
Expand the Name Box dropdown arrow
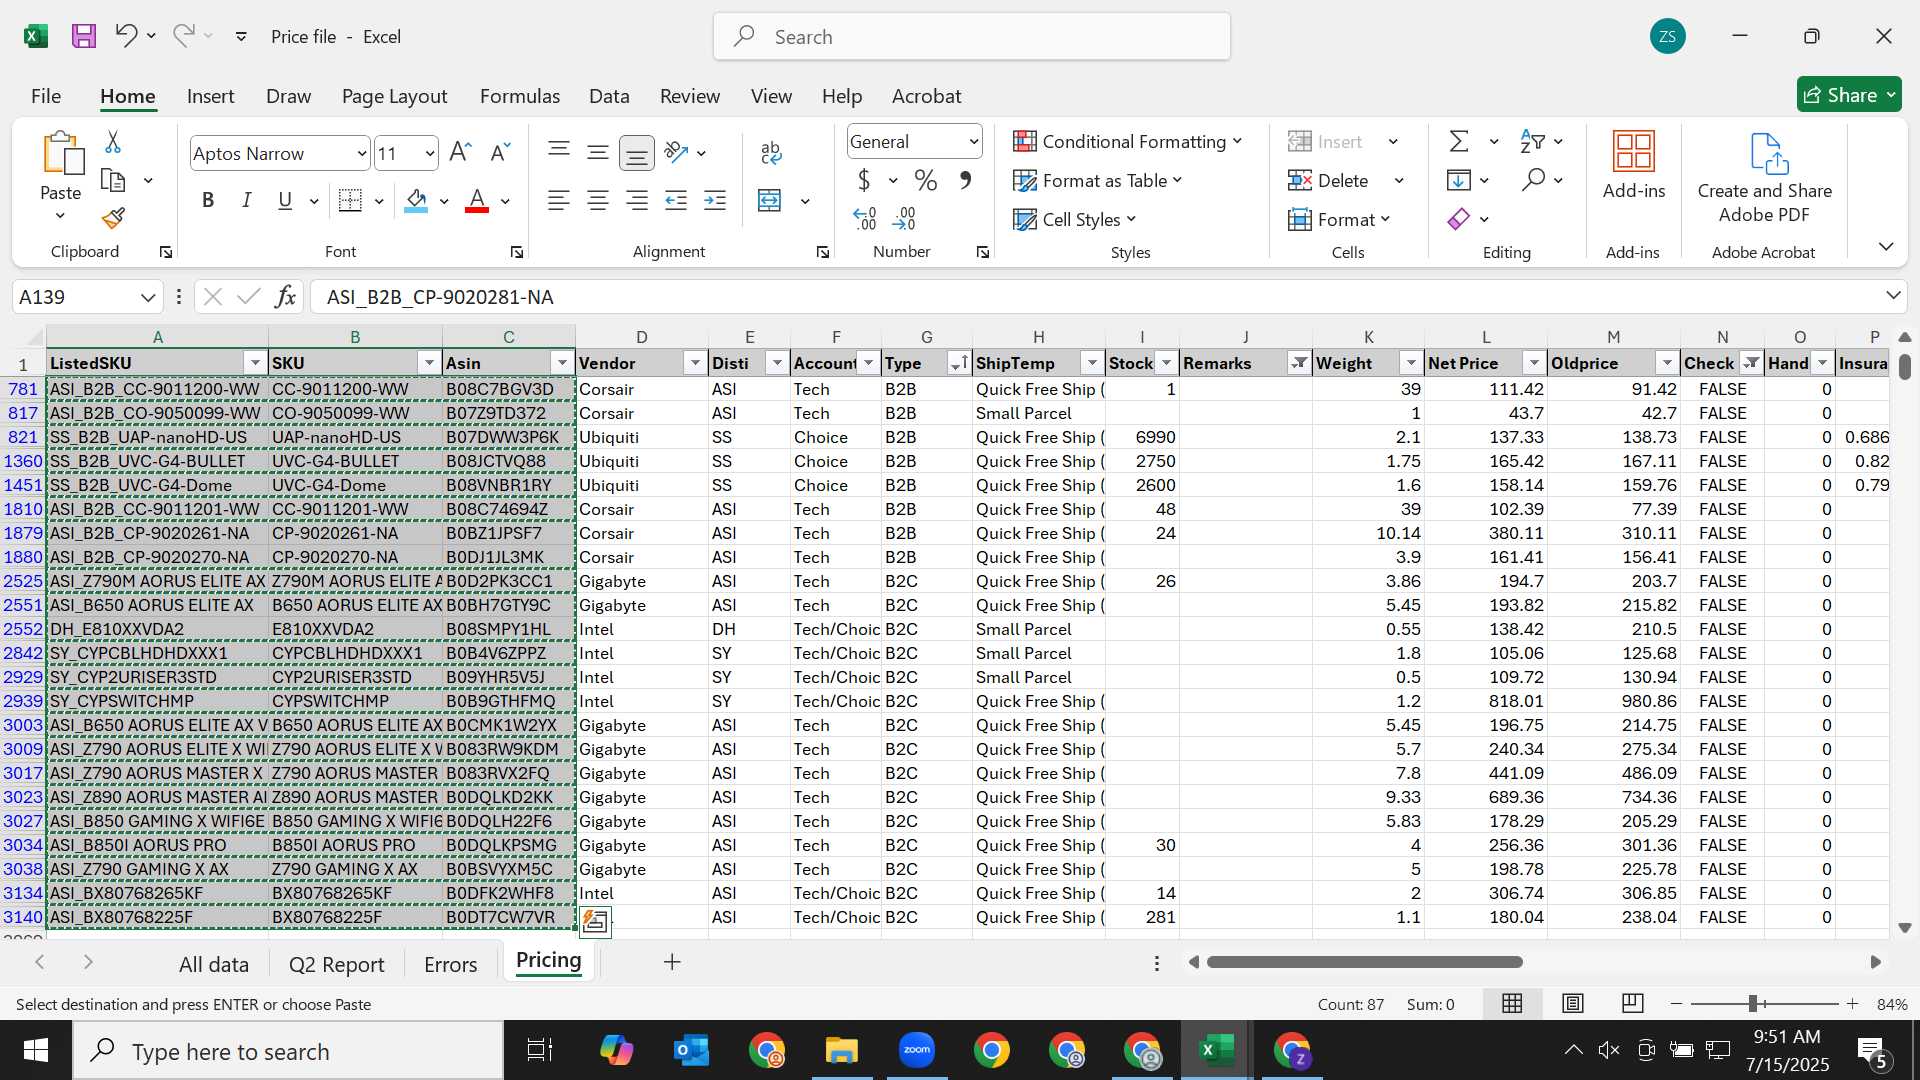[148, 297]
